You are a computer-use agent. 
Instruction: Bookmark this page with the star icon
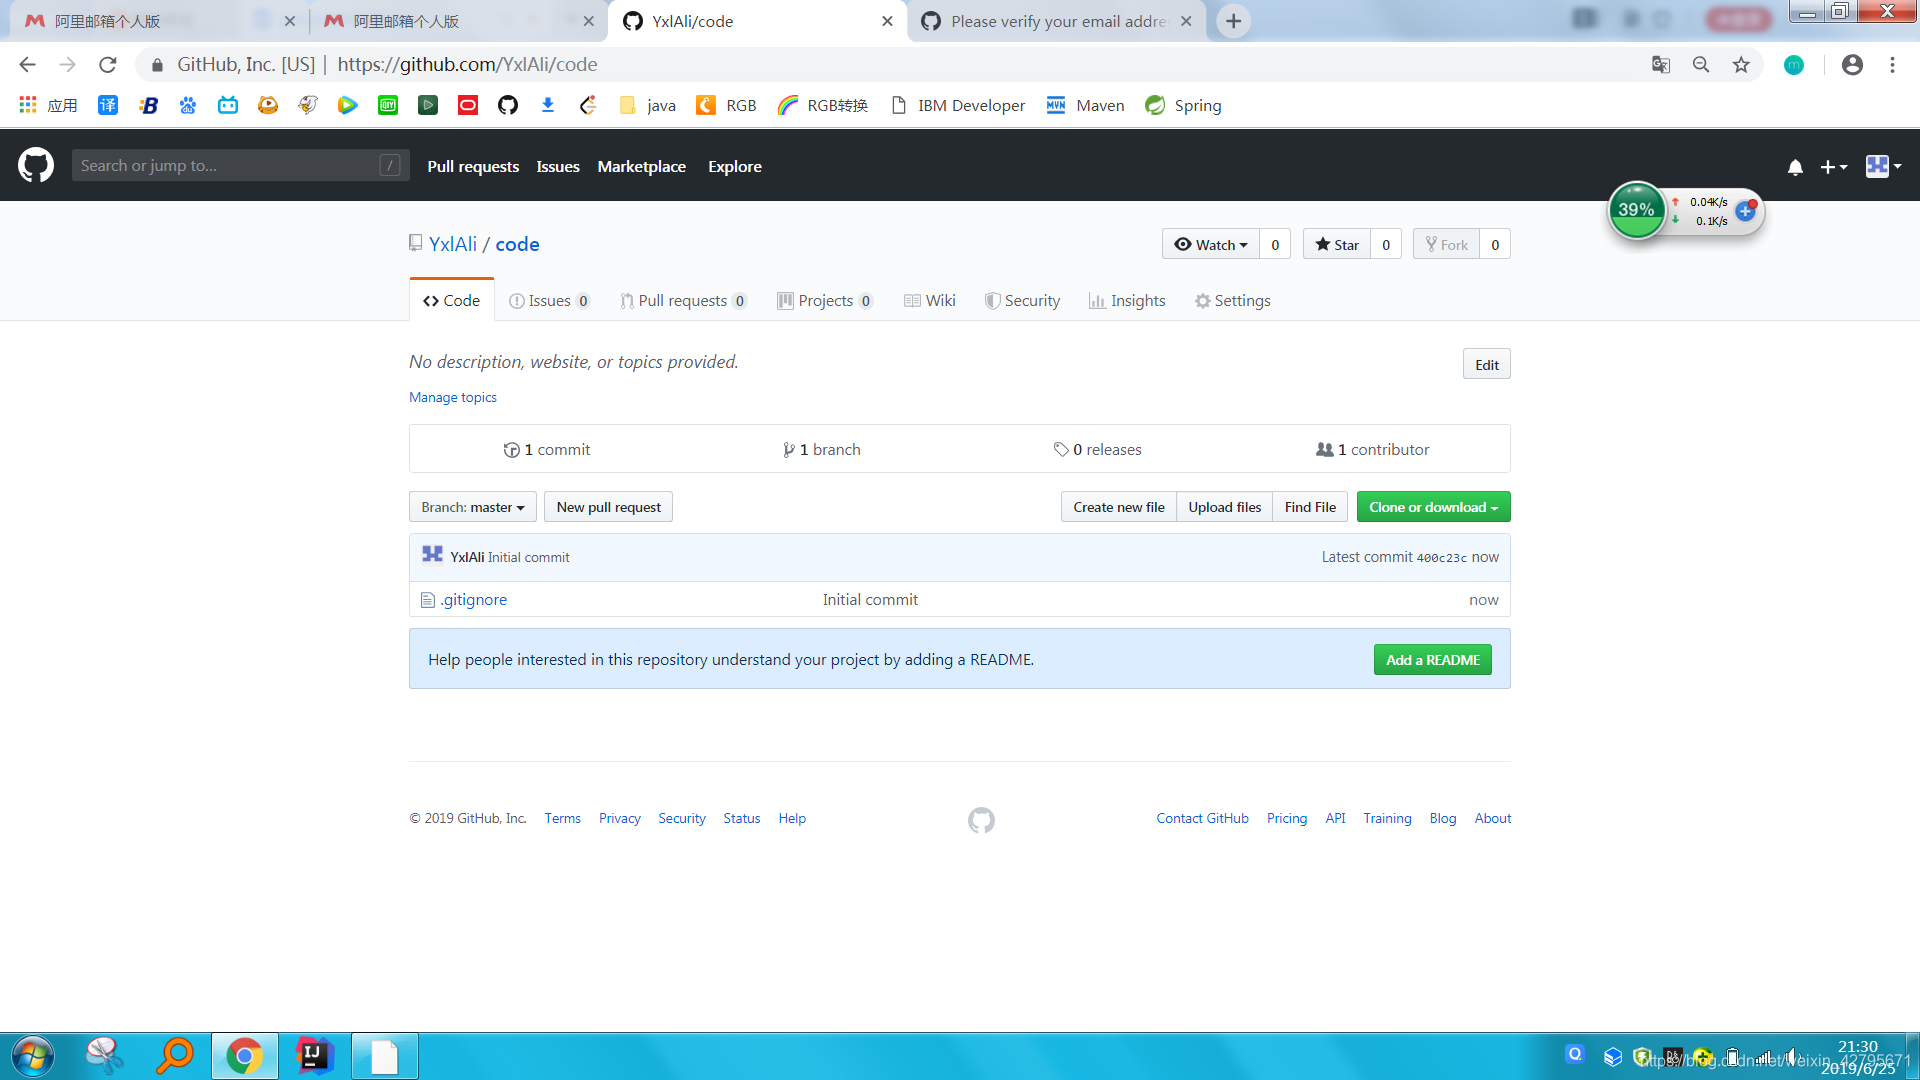tap(1741, 65)
